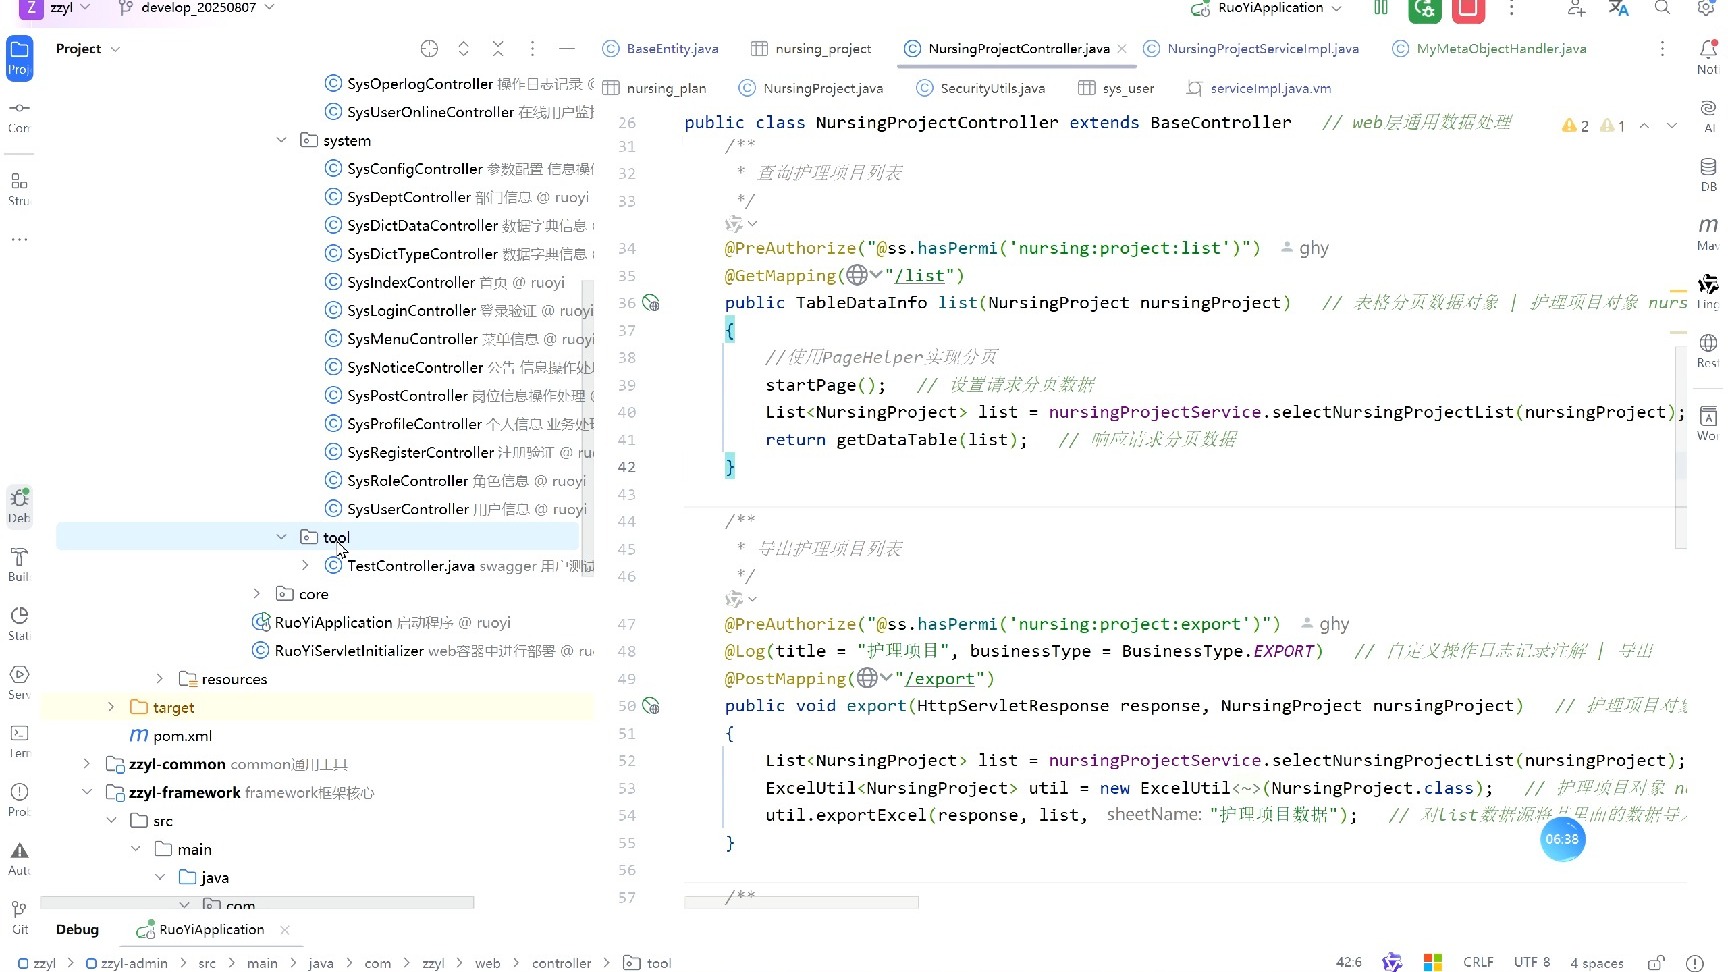The width and height of the screenshot is (1728, 972).
Task: Expand the target folder
Action: pos(111,707)
